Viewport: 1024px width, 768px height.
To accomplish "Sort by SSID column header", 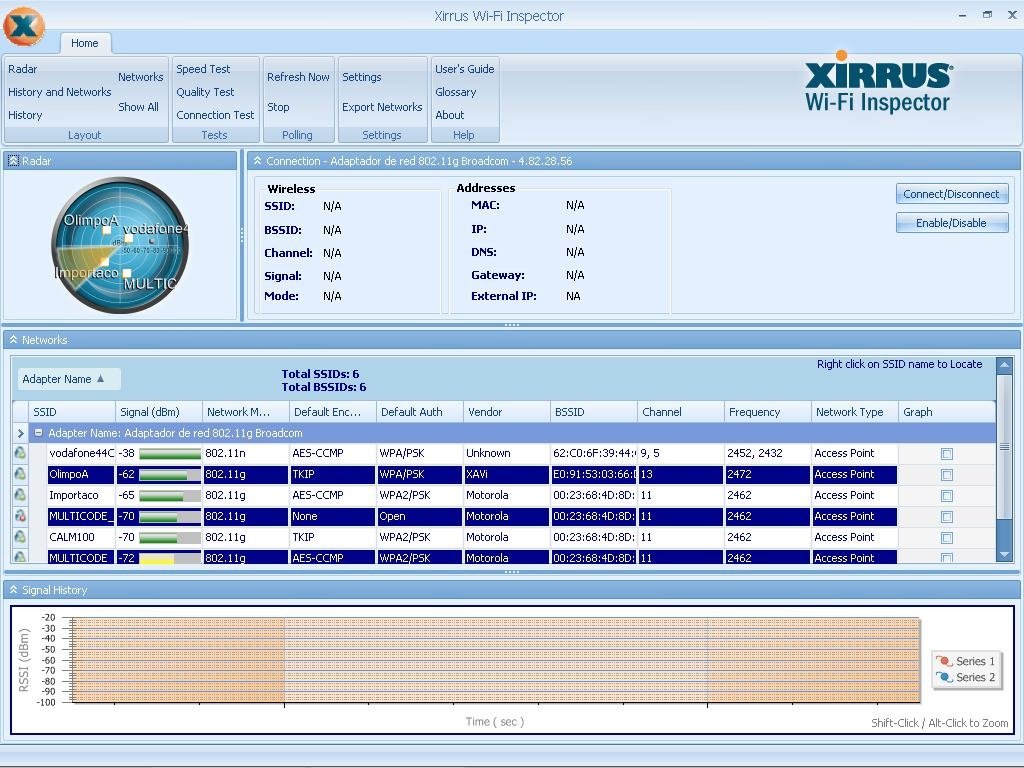I will click(x=72, y=412).
